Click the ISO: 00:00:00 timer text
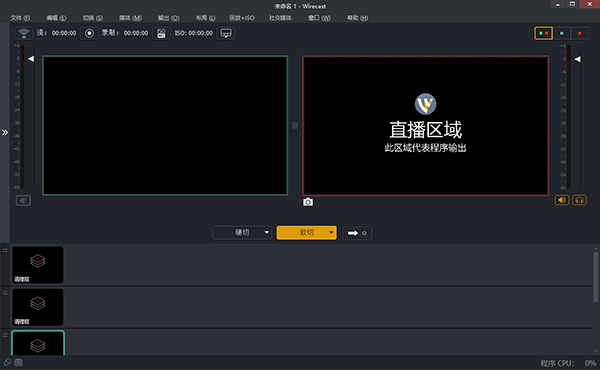 pyautogui.click(x=194, y=33)
